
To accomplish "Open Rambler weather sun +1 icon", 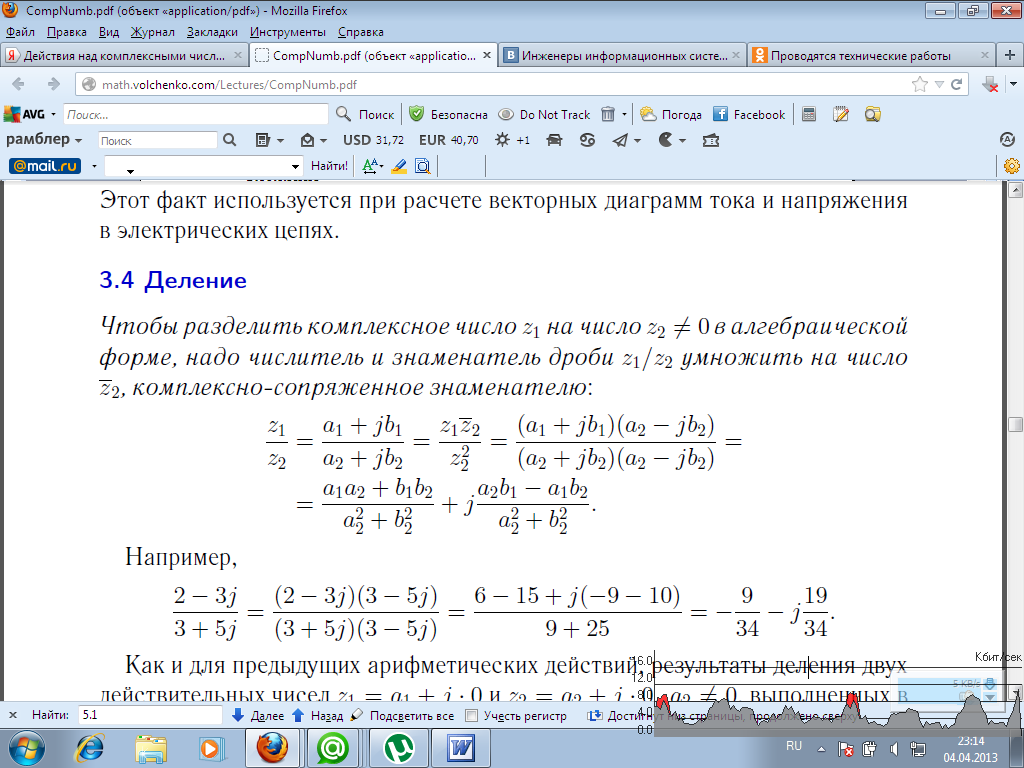I will 512,140.
